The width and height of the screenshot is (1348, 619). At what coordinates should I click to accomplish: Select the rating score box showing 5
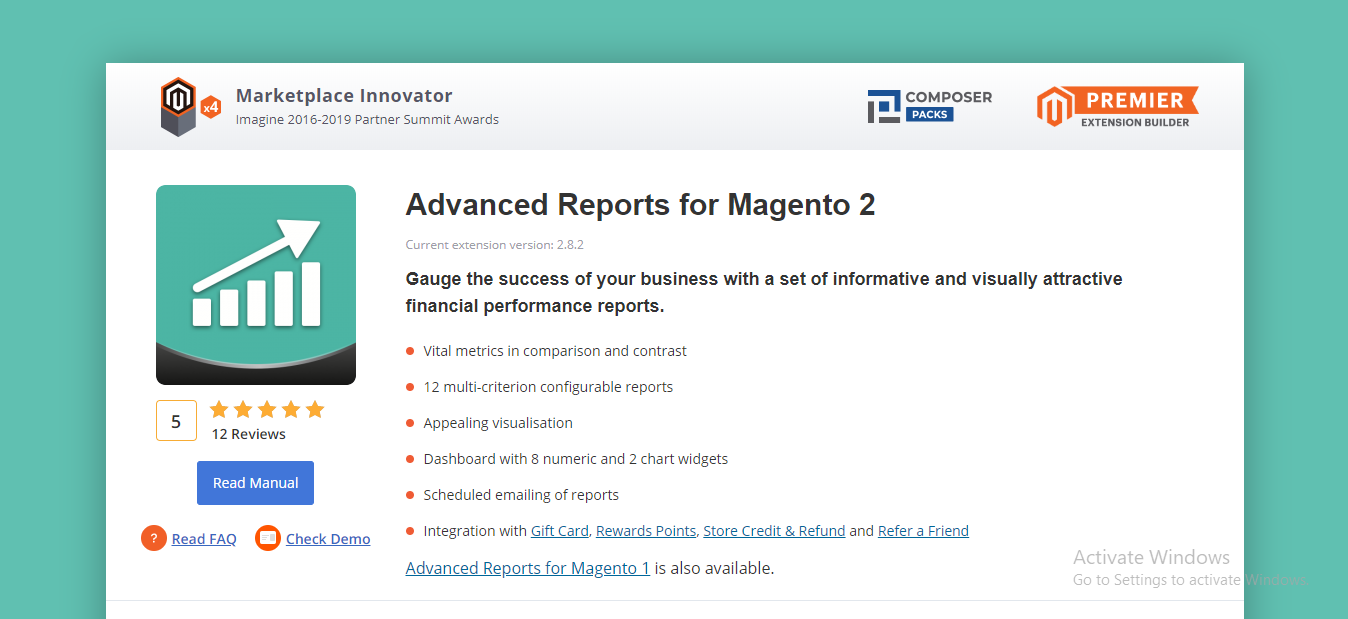tap(176, 420)
